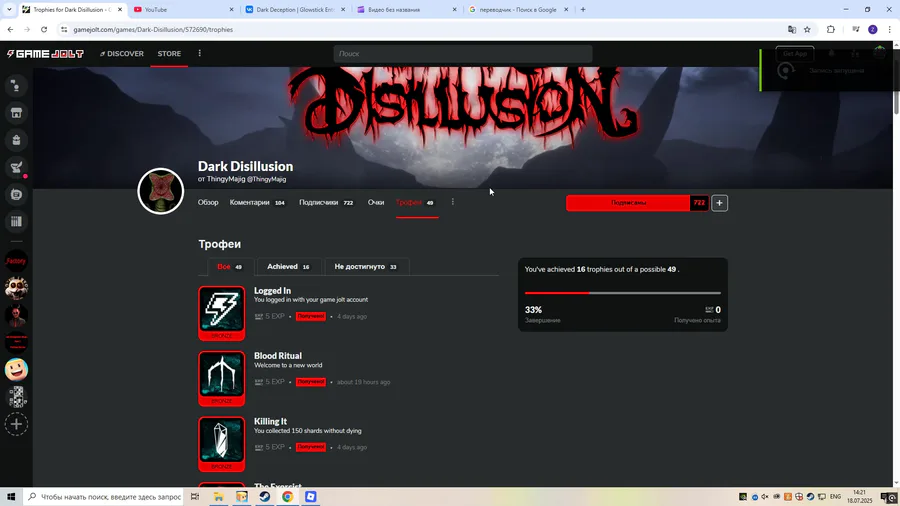Open File Explorer from the taskbar

pos(219,497)
